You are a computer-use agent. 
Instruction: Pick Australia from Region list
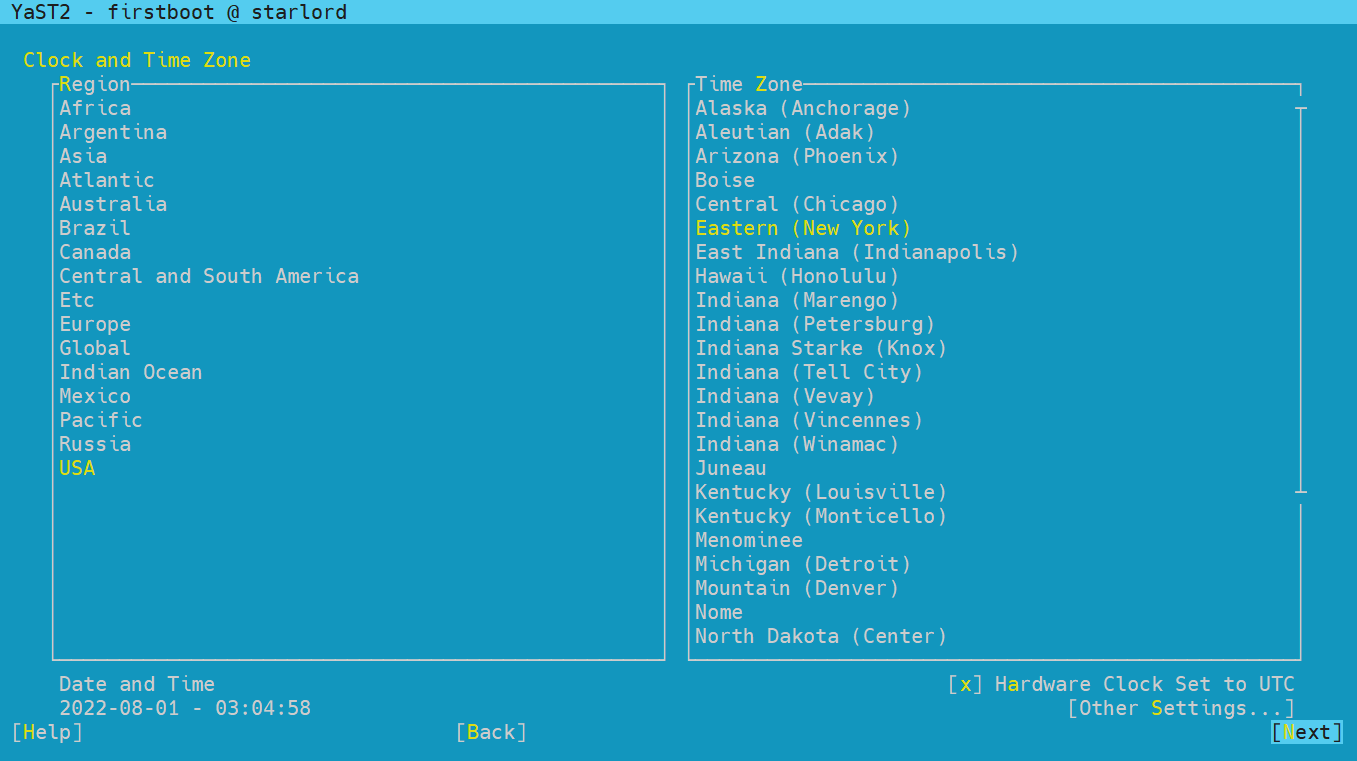point(113,204)
